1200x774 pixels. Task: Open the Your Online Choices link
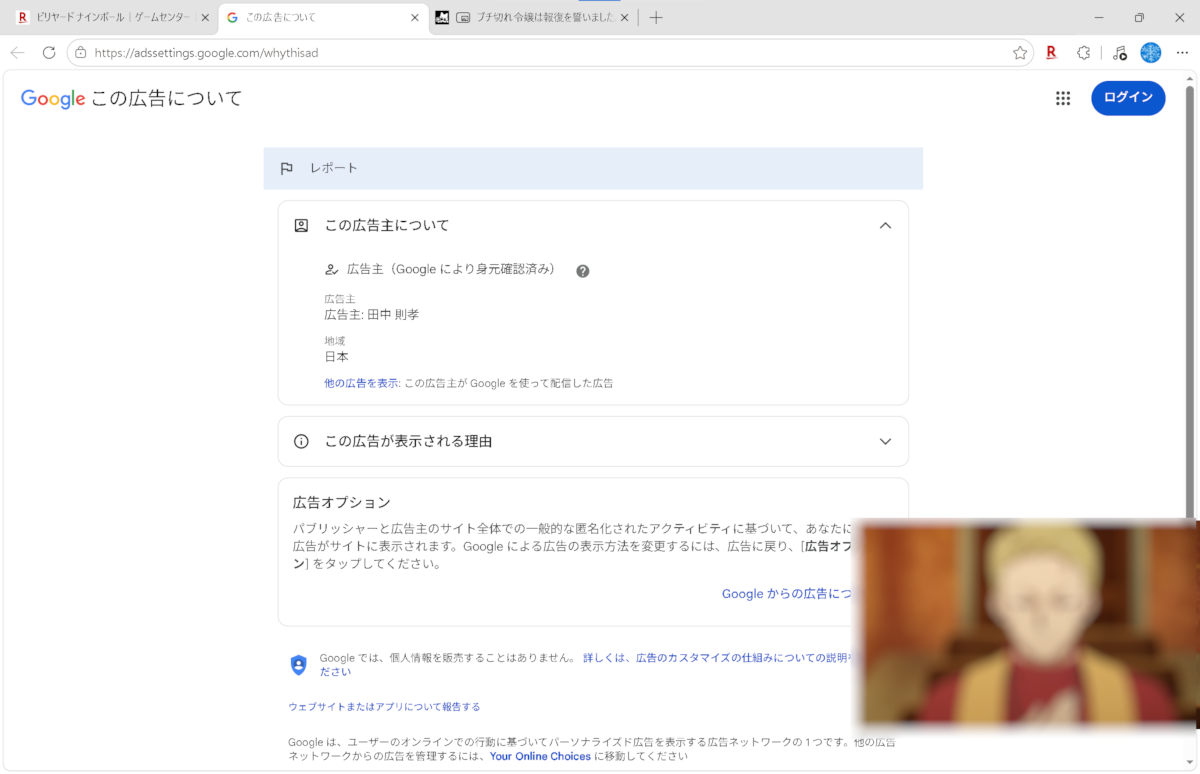(x=540, y=757)
